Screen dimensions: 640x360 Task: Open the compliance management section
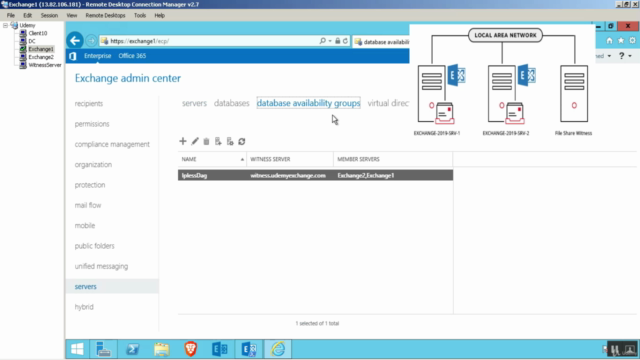tap(112, 144)
